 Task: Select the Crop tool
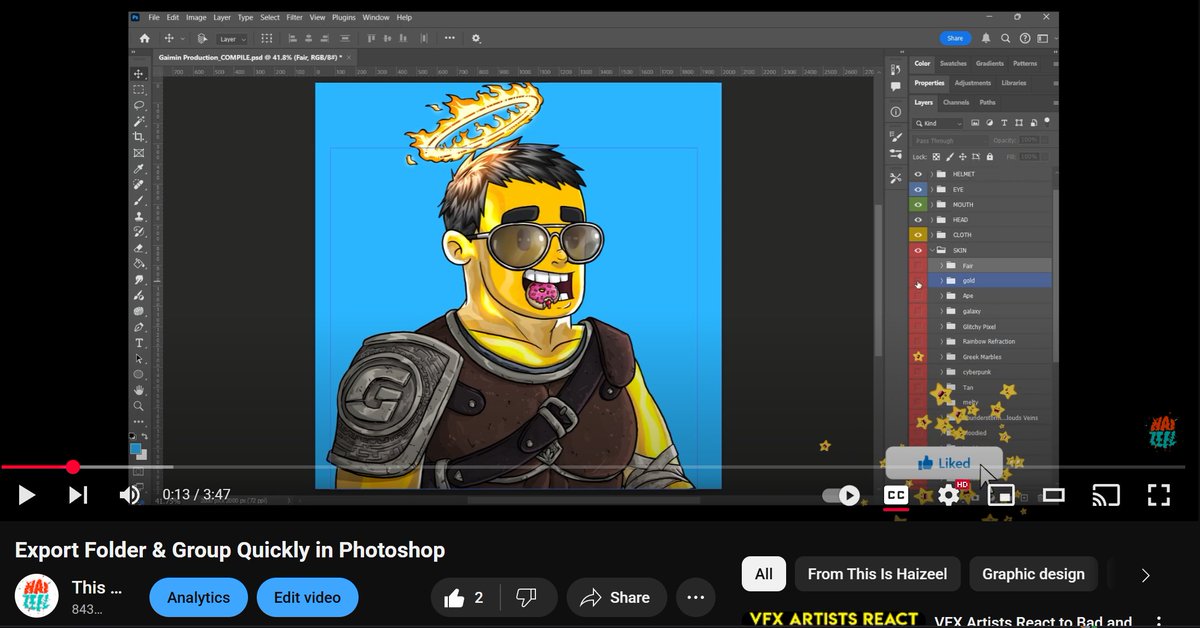(x=139, y=137)
